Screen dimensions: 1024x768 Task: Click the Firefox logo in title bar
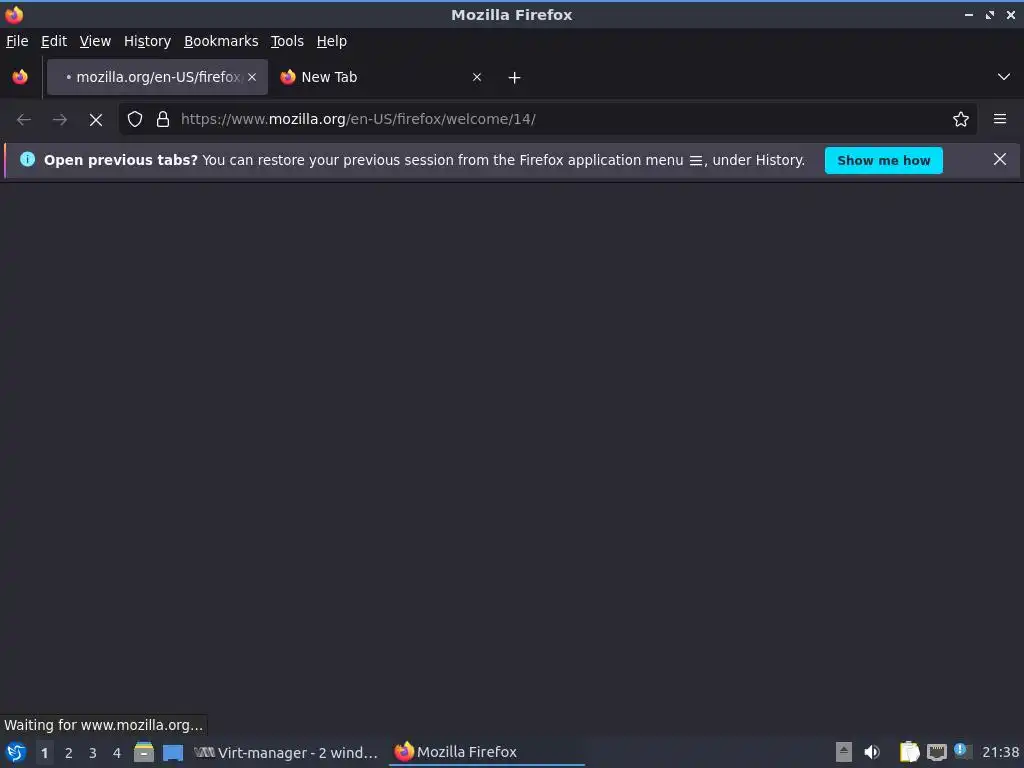(14, 14)
